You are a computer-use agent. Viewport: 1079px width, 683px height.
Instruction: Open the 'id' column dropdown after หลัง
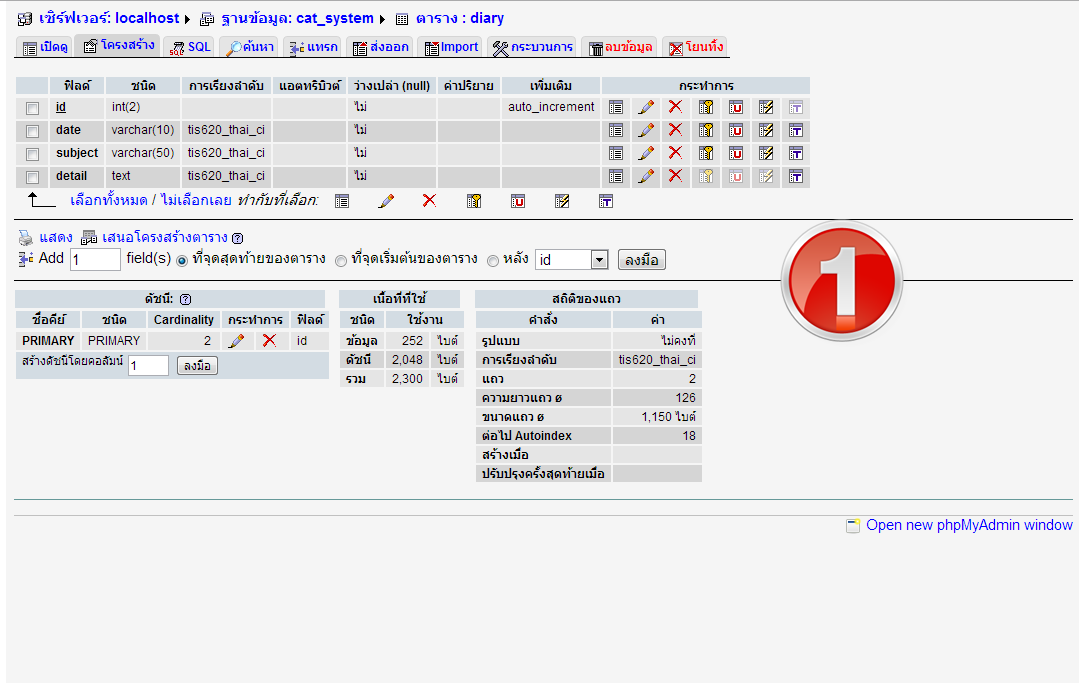click(x=572, y=260)
